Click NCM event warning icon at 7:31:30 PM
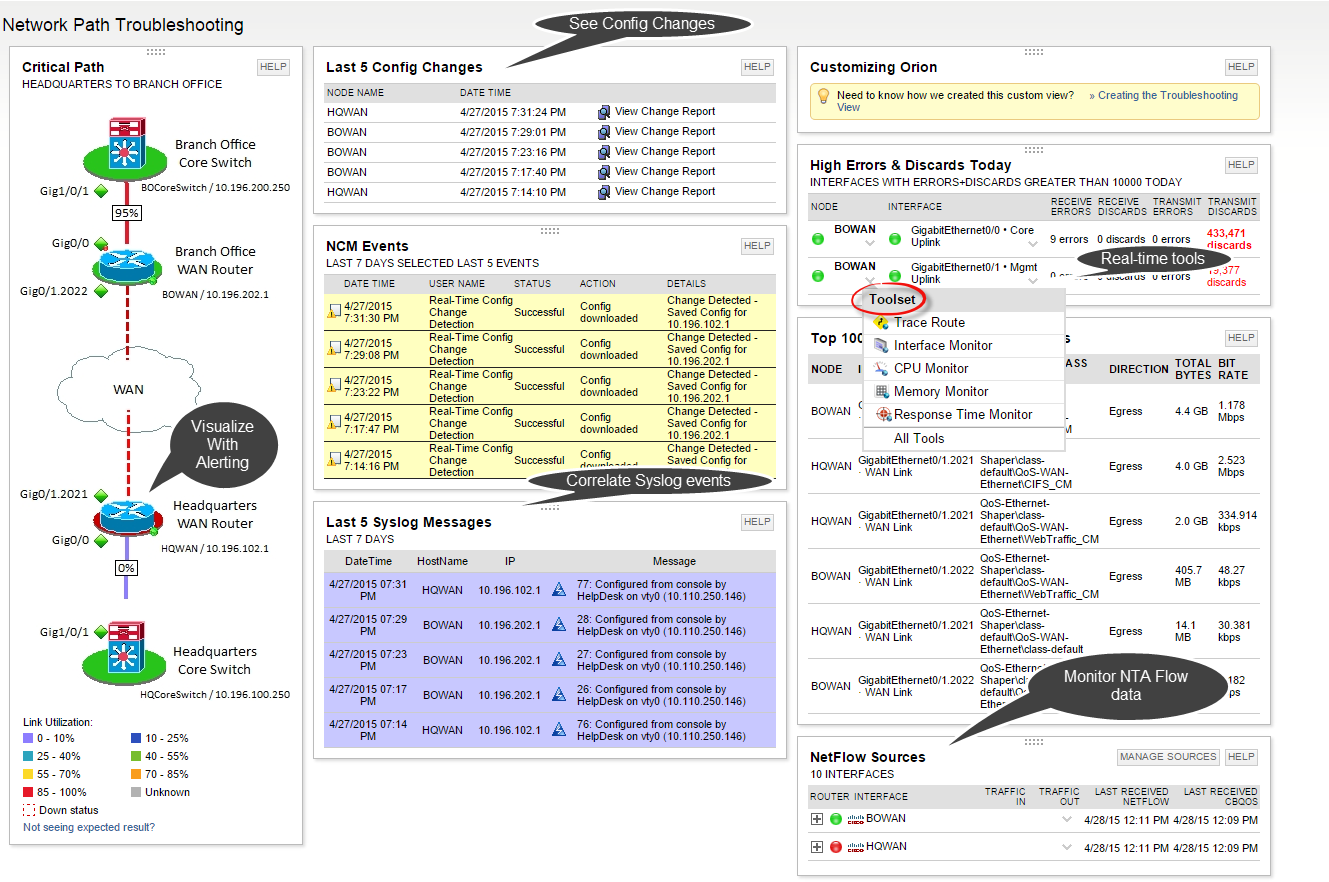Viewport: 1329px width, 882px height. click(334, 312)
